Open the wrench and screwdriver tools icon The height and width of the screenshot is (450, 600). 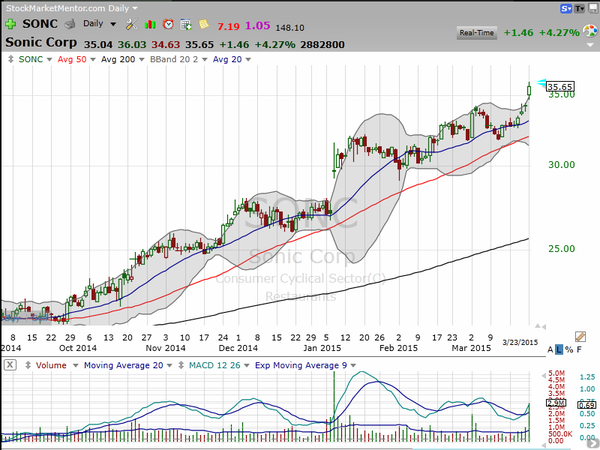pyautogui.click(x=131, y=24)
